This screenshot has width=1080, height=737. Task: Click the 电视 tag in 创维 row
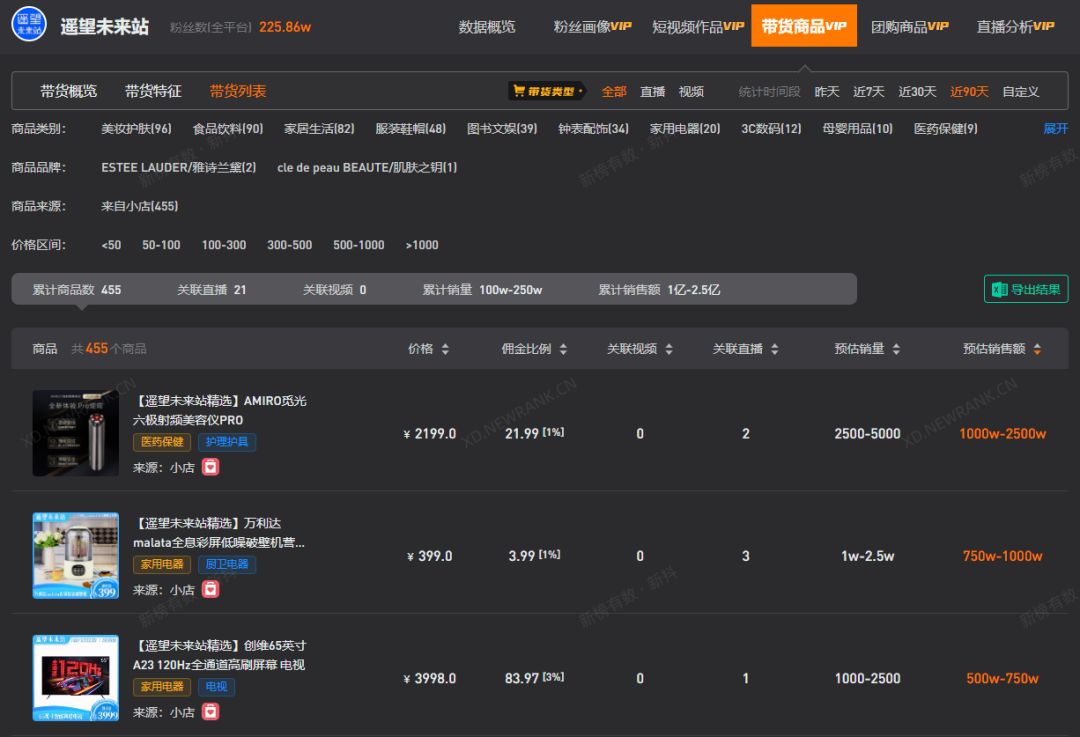(216, 687)
